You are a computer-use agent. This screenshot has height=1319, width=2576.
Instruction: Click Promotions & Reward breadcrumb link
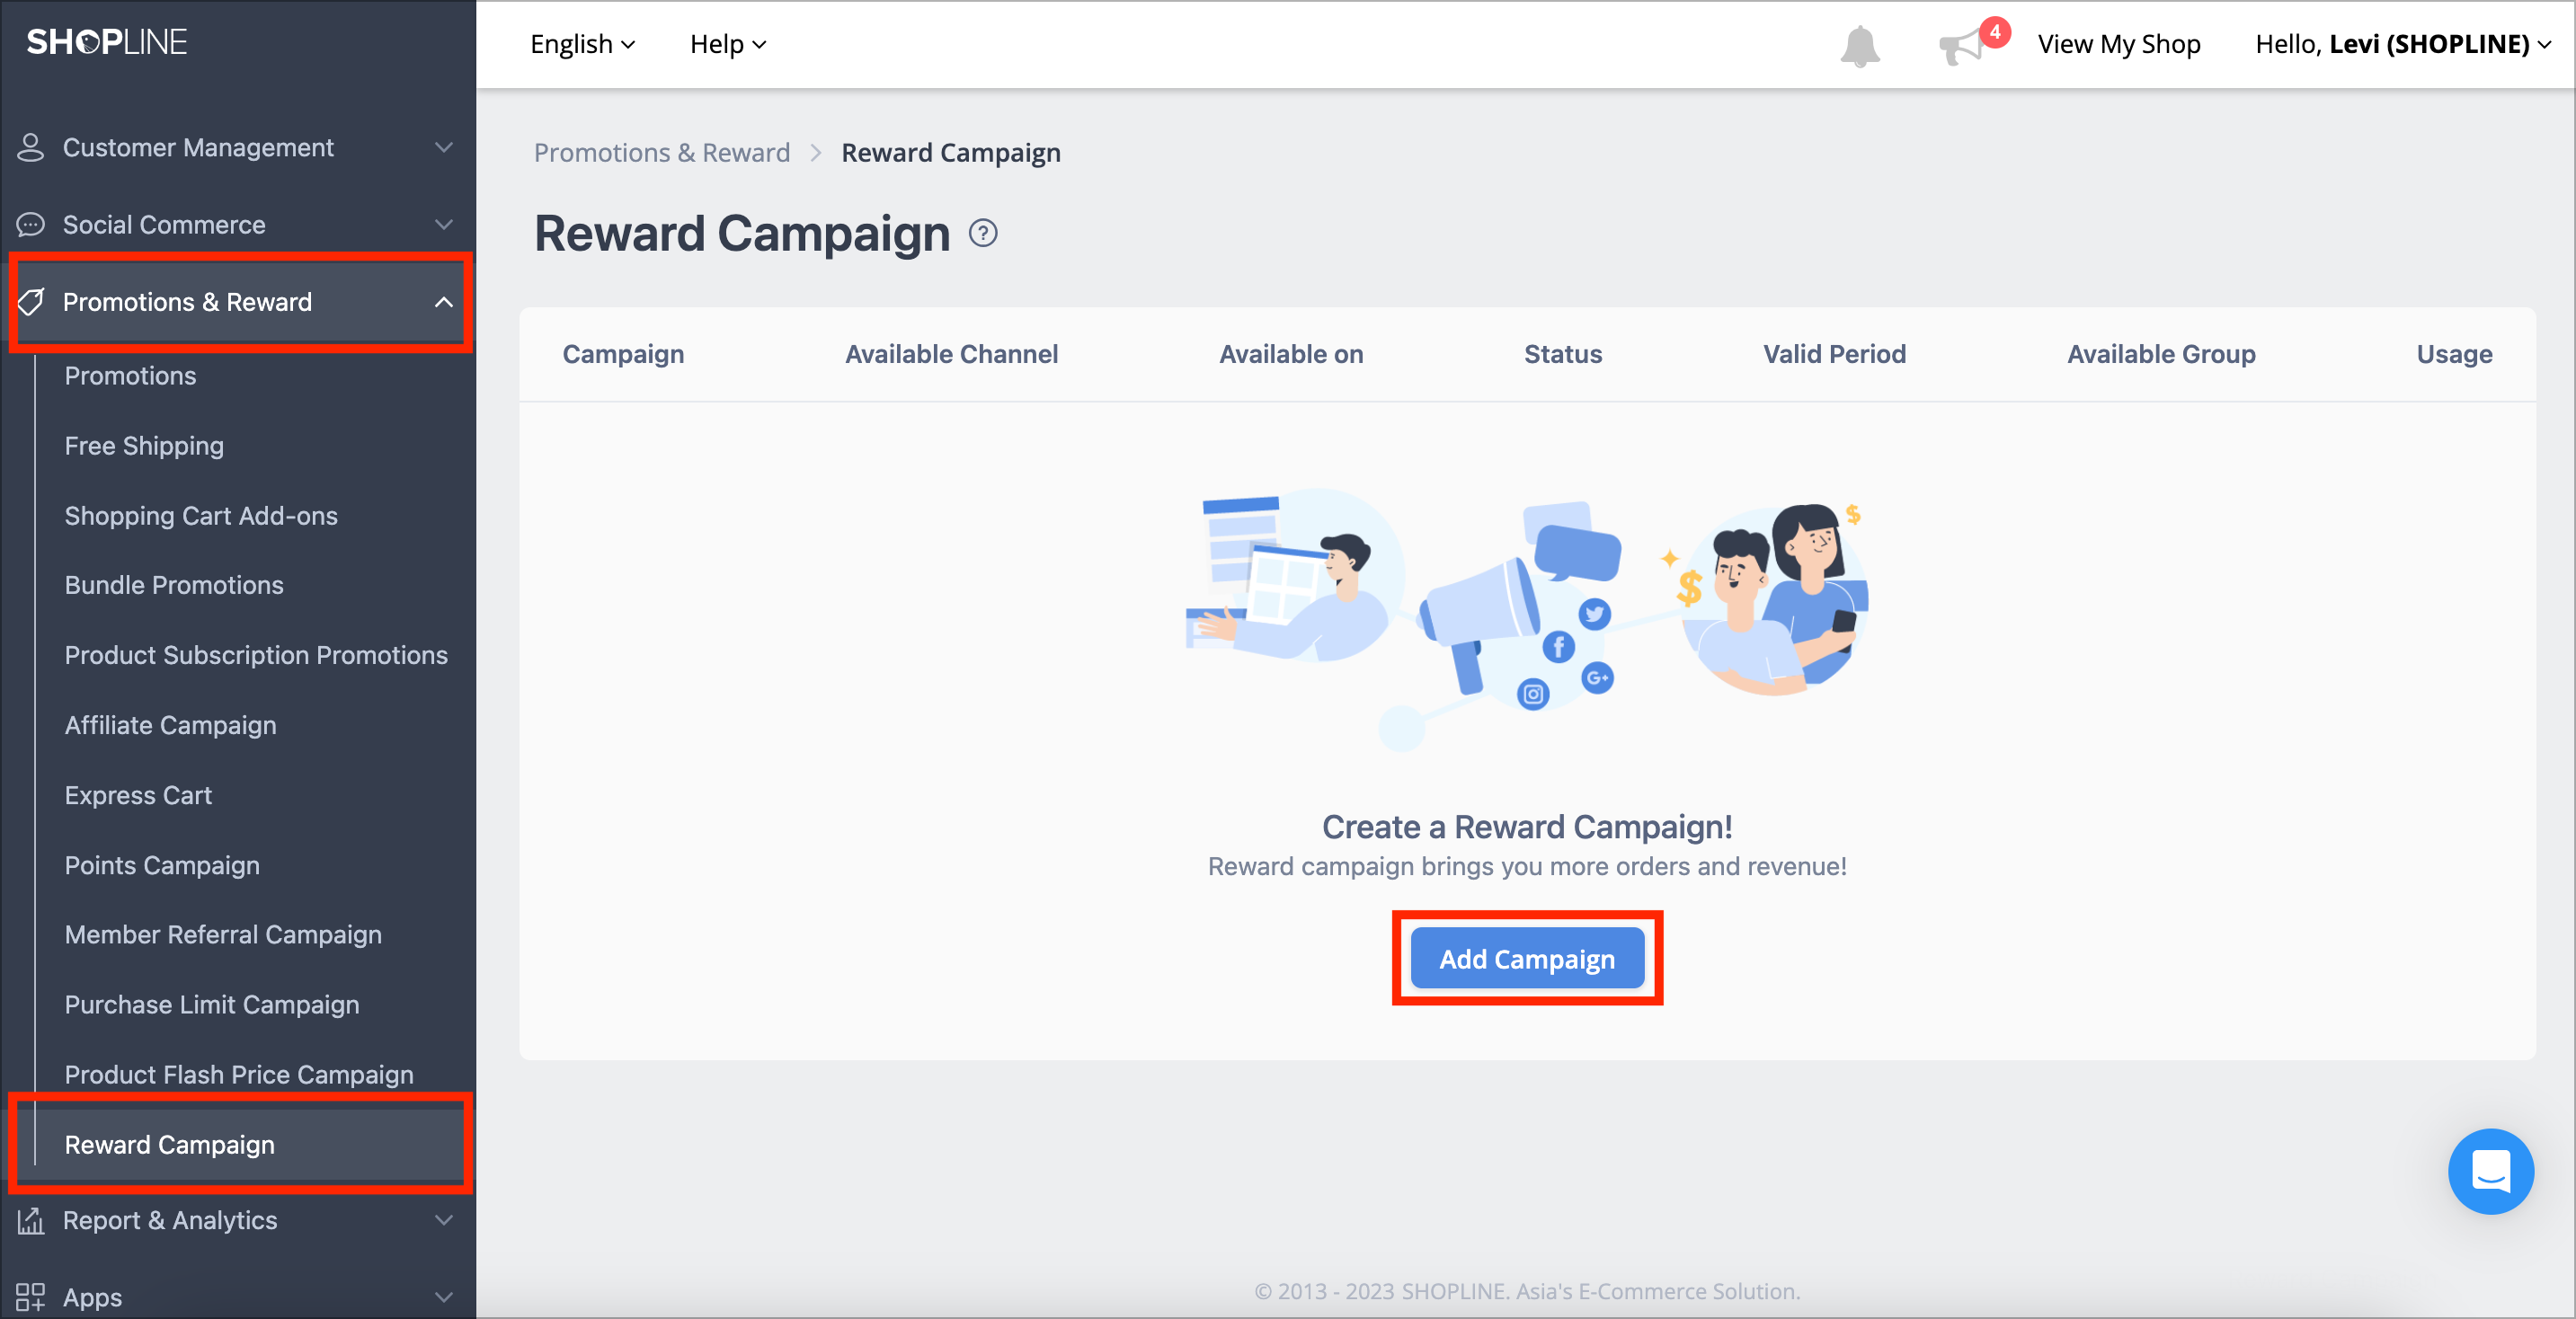(661, 152)
